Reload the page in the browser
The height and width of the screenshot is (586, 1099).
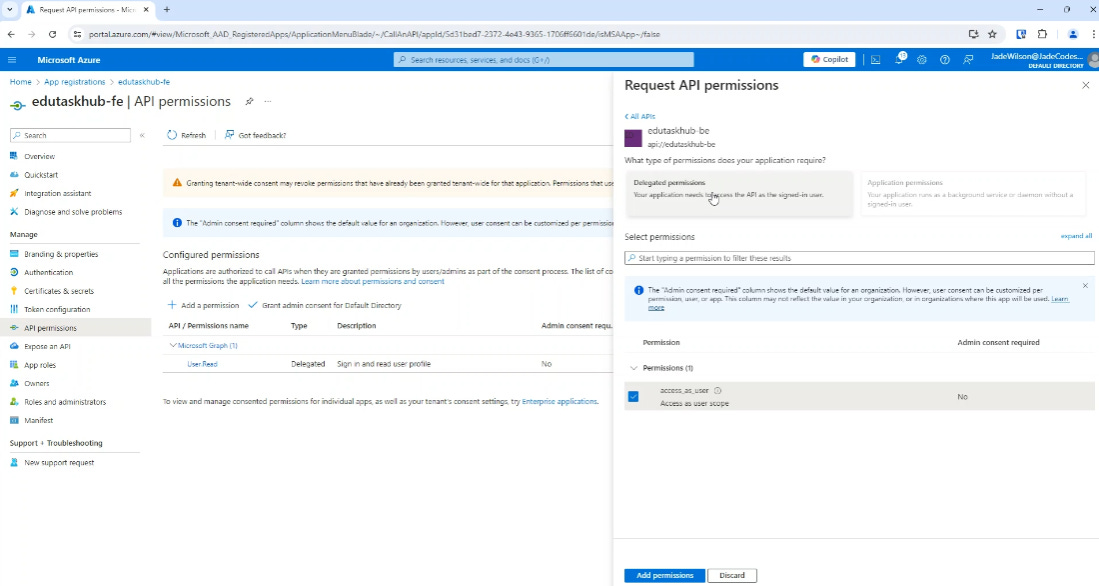pyautogui.click(x=52, y=34)
